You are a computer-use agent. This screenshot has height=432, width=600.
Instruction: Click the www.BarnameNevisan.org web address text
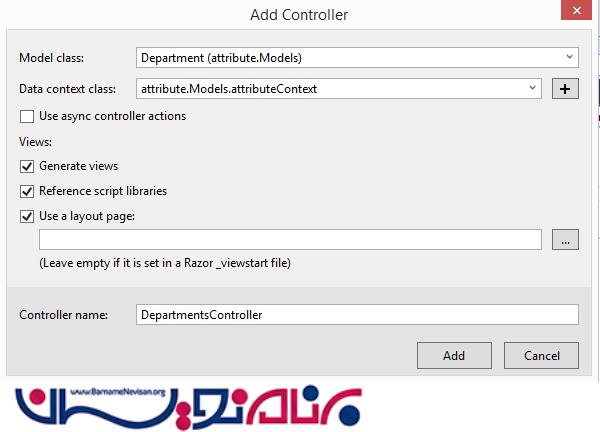point(118,392)
